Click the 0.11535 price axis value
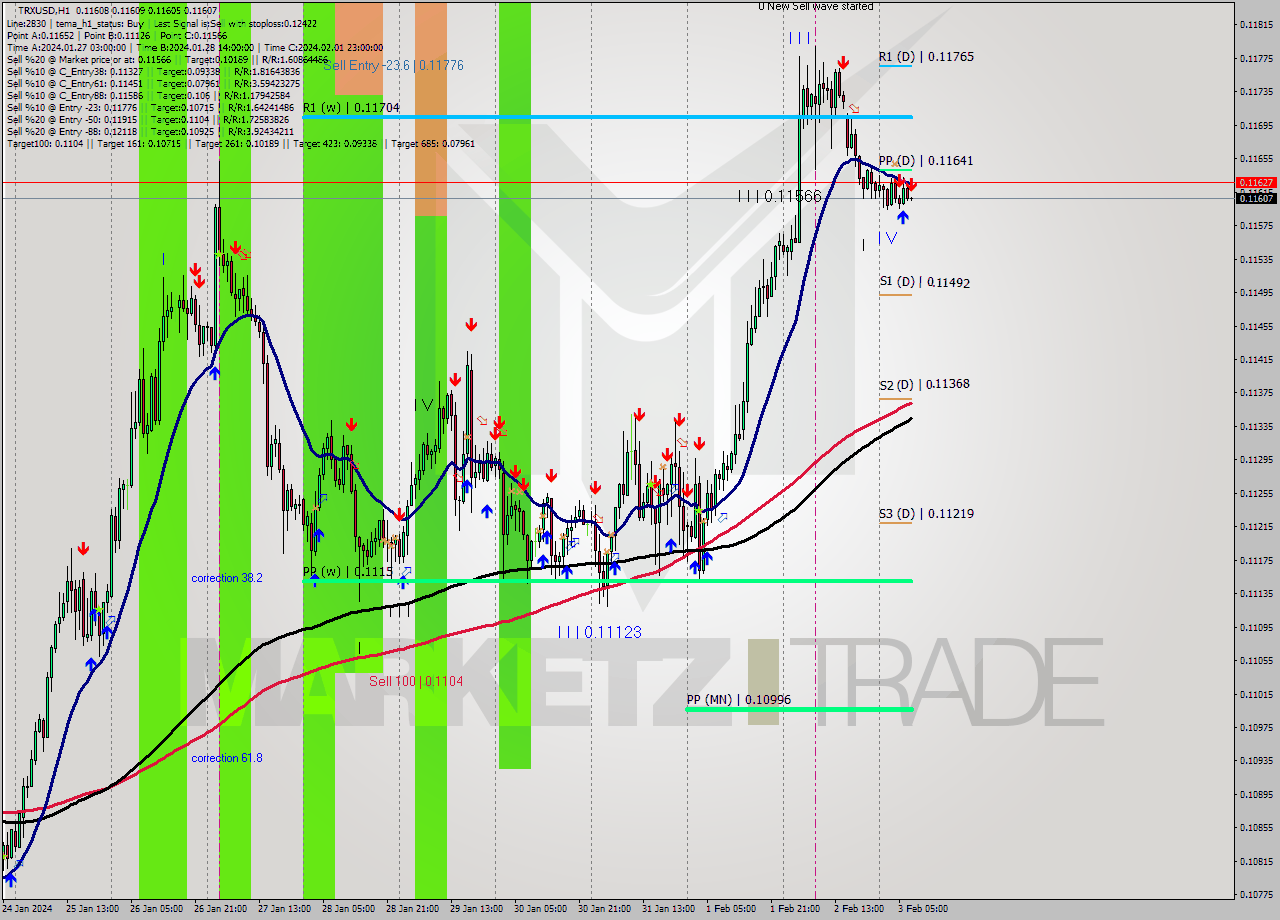 click(x=1256, y=259)
